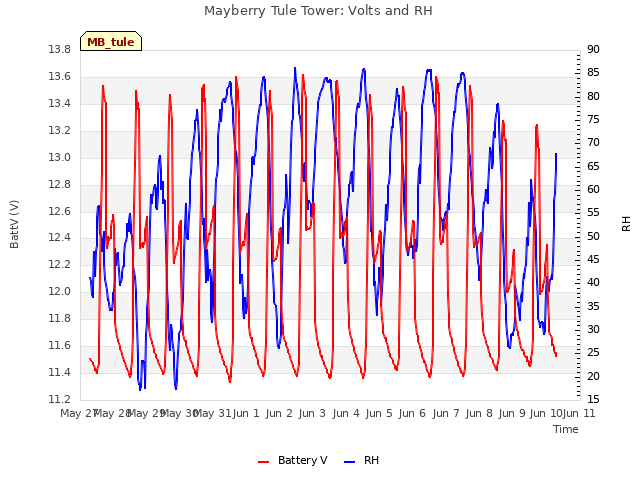640x480 pixels.
Task: Click the 12.8 tick on the BattV axis
Action: click(x=60, y=184)
